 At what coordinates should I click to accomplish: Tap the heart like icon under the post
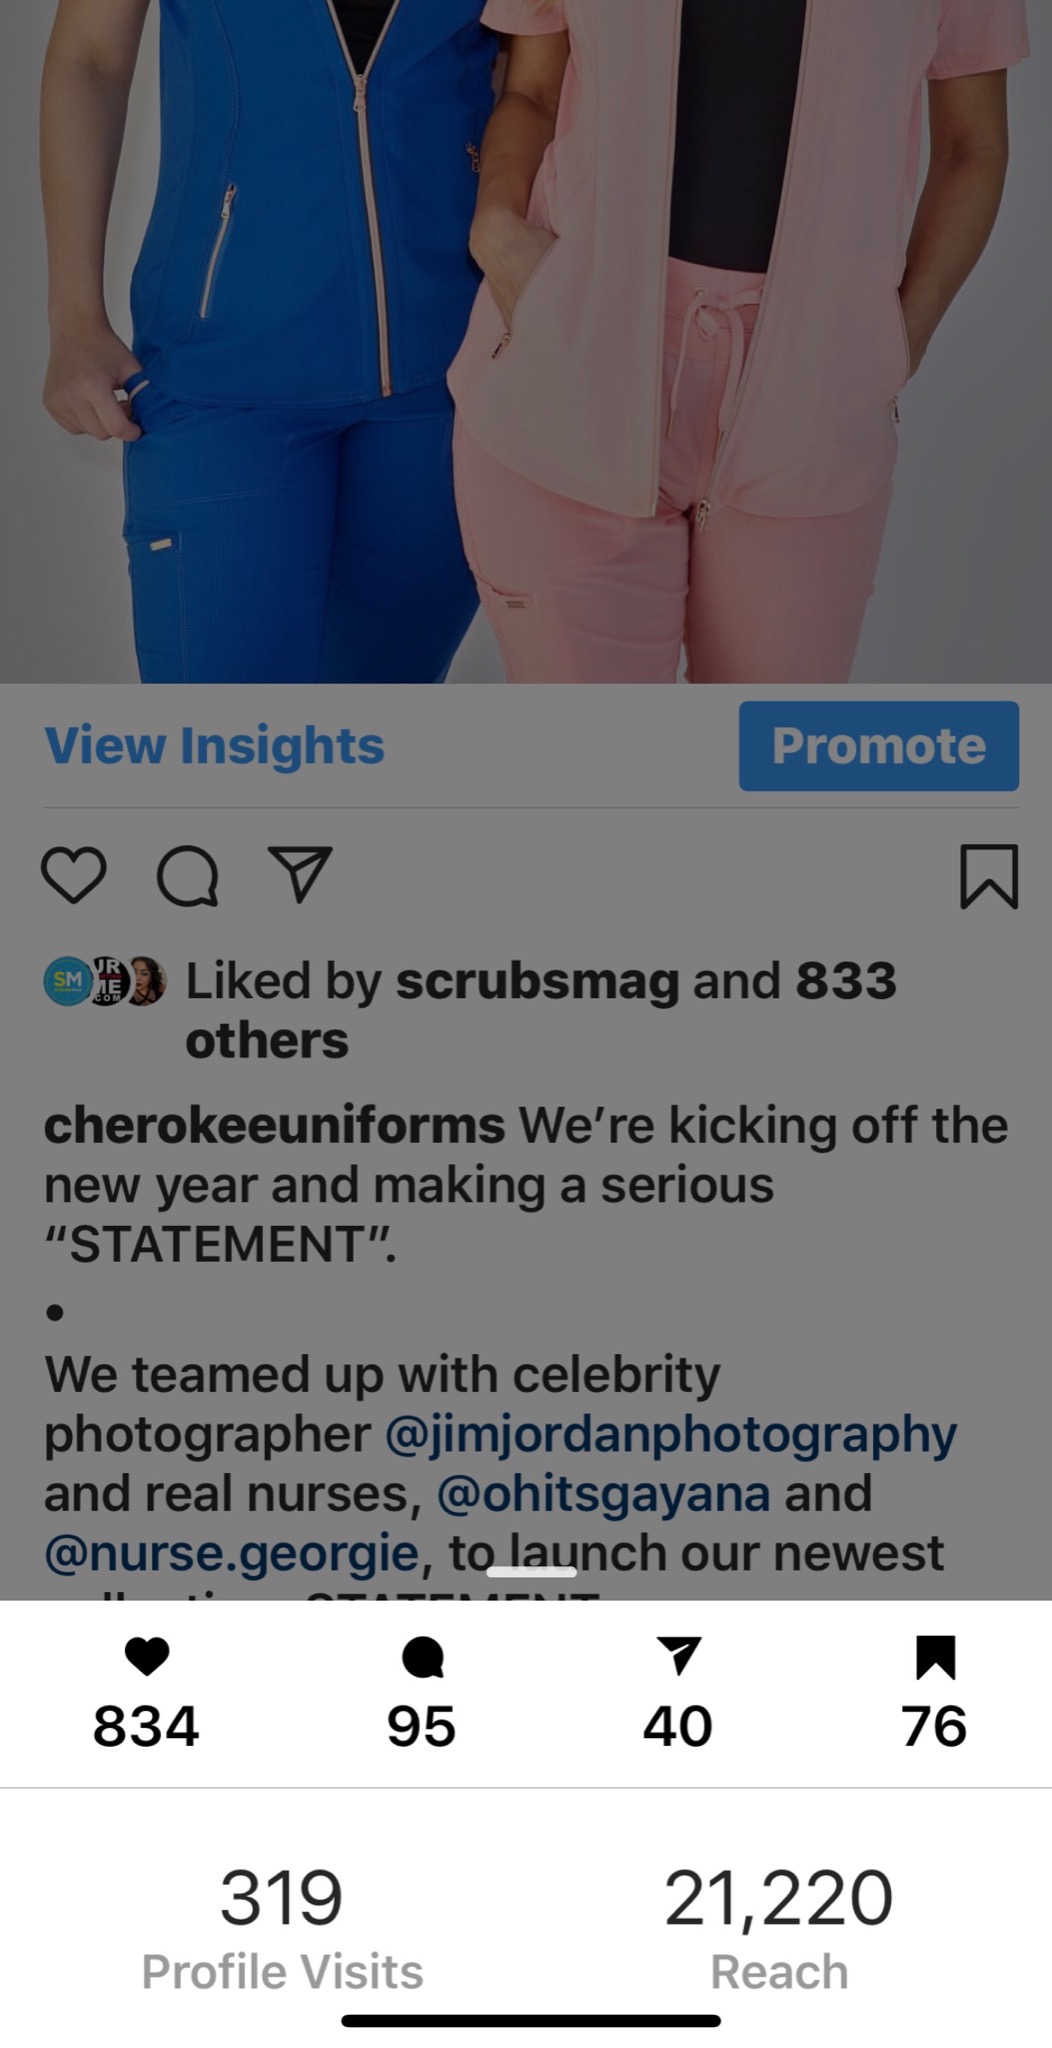coord(74,875)
